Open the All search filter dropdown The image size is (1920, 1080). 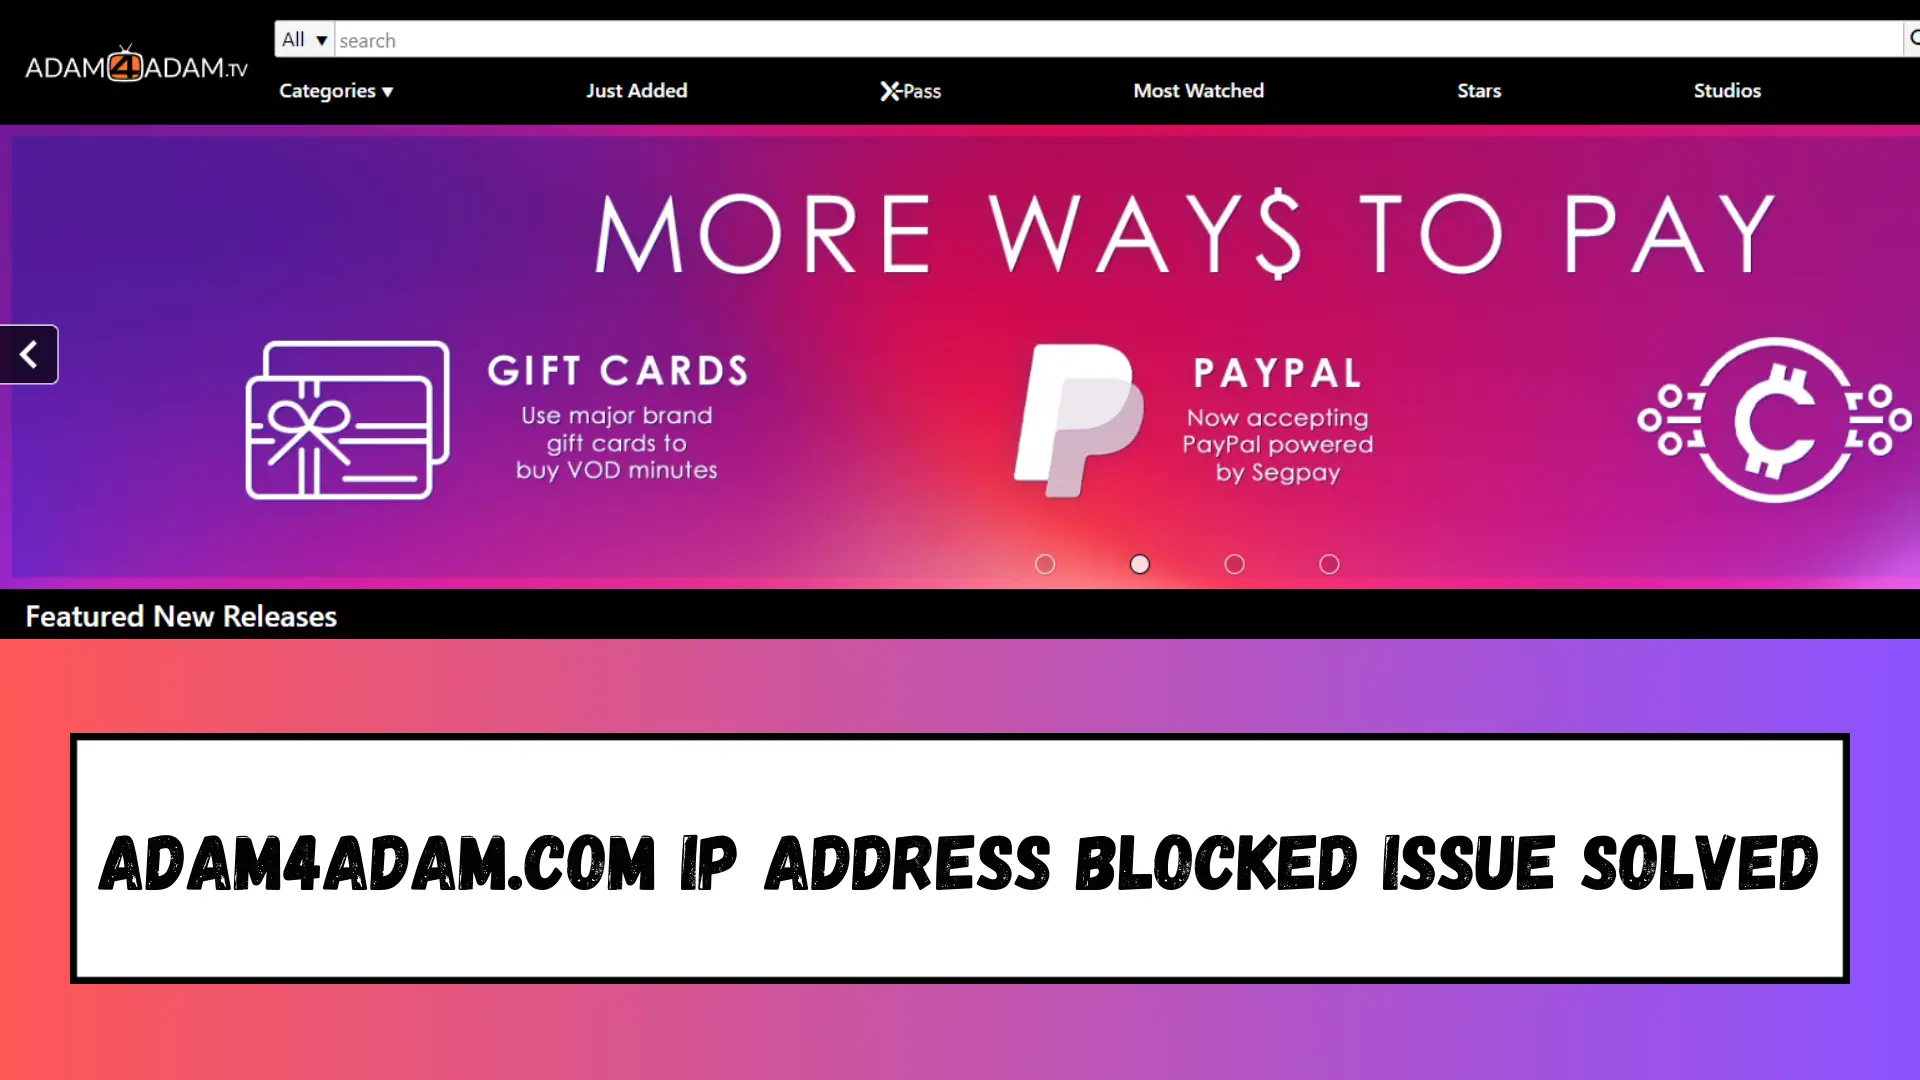302,38
